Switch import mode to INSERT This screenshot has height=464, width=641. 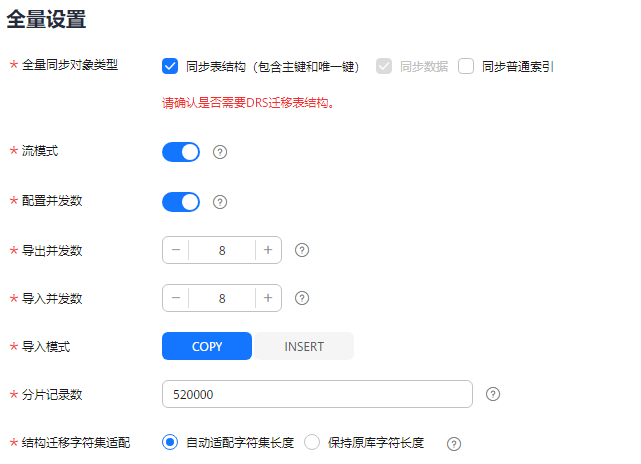click(x=304, y=346)
